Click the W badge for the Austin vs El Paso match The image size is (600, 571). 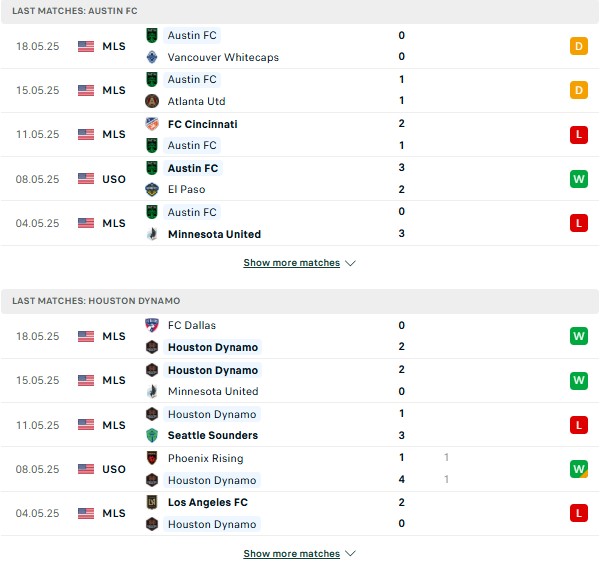tap(578, 179)
